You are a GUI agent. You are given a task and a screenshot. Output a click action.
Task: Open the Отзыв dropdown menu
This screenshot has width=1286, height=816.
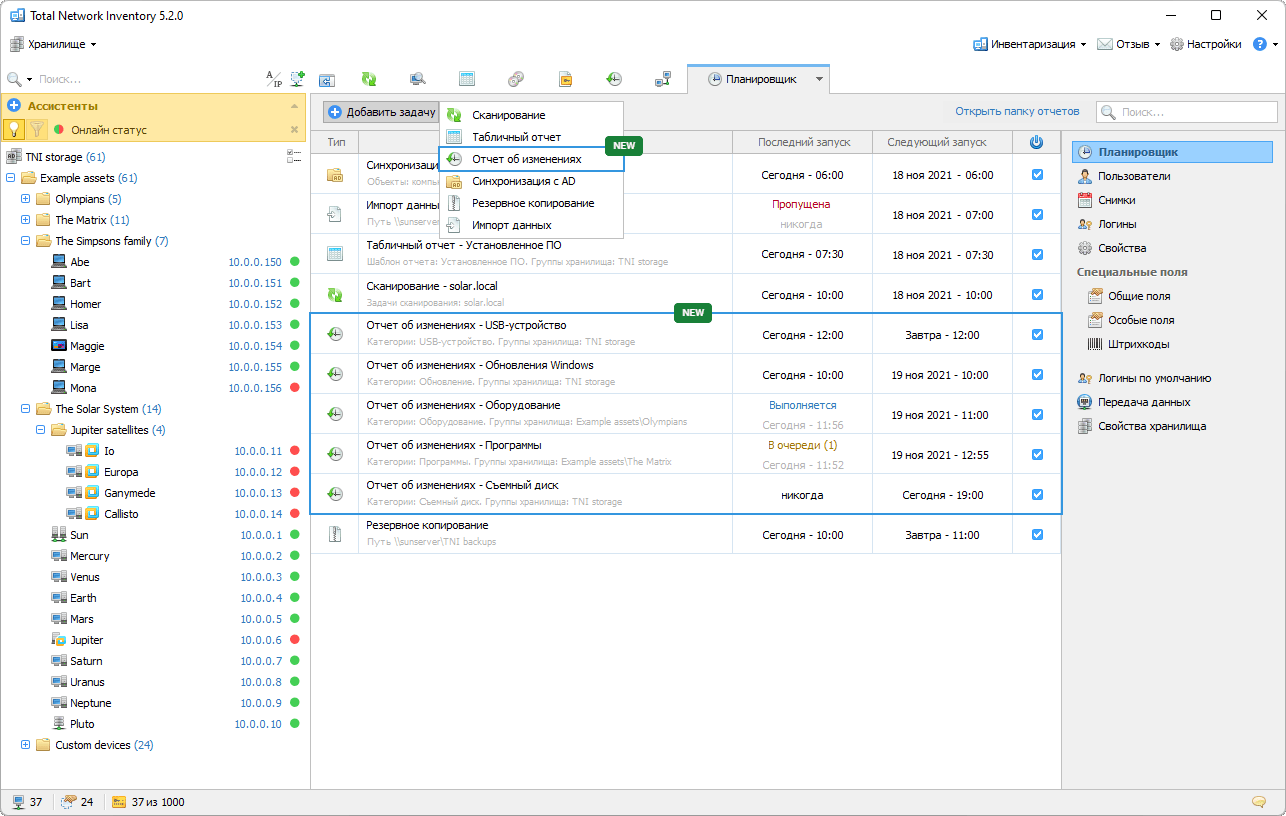pos(1128,44)
